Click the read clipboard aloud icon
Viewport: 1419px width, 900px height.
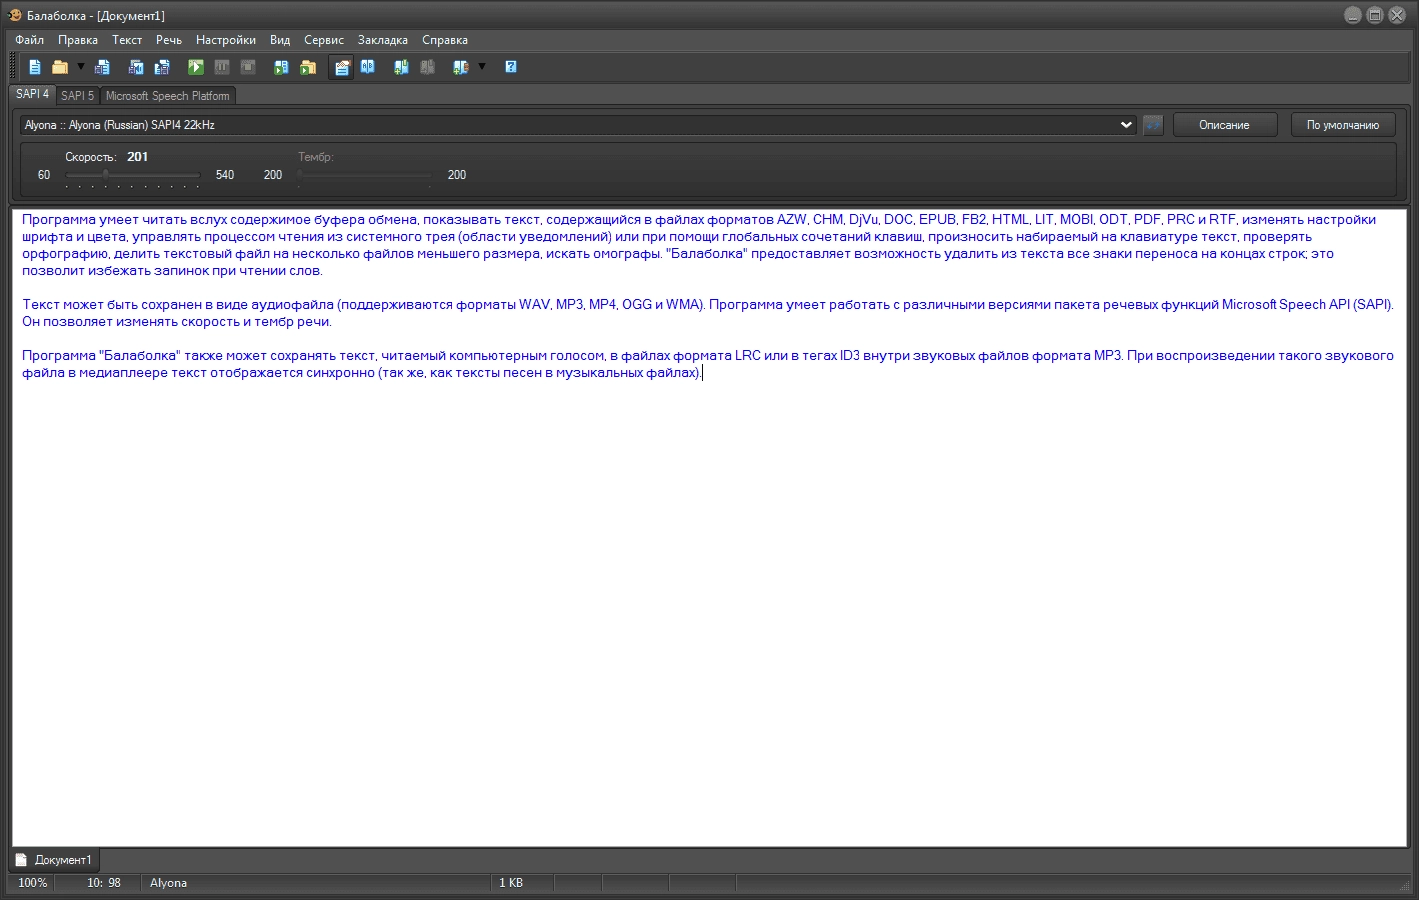click(x=281, y=67)
